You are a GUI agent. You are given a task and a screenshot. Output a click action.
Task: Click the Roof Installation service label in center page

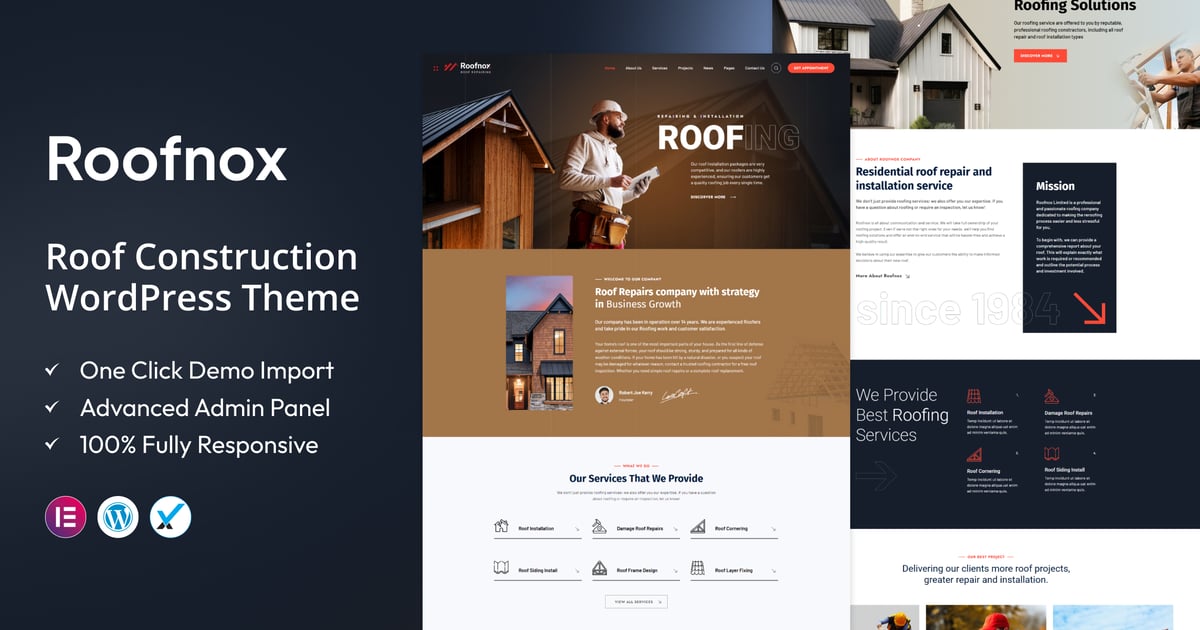pos(536,528)
